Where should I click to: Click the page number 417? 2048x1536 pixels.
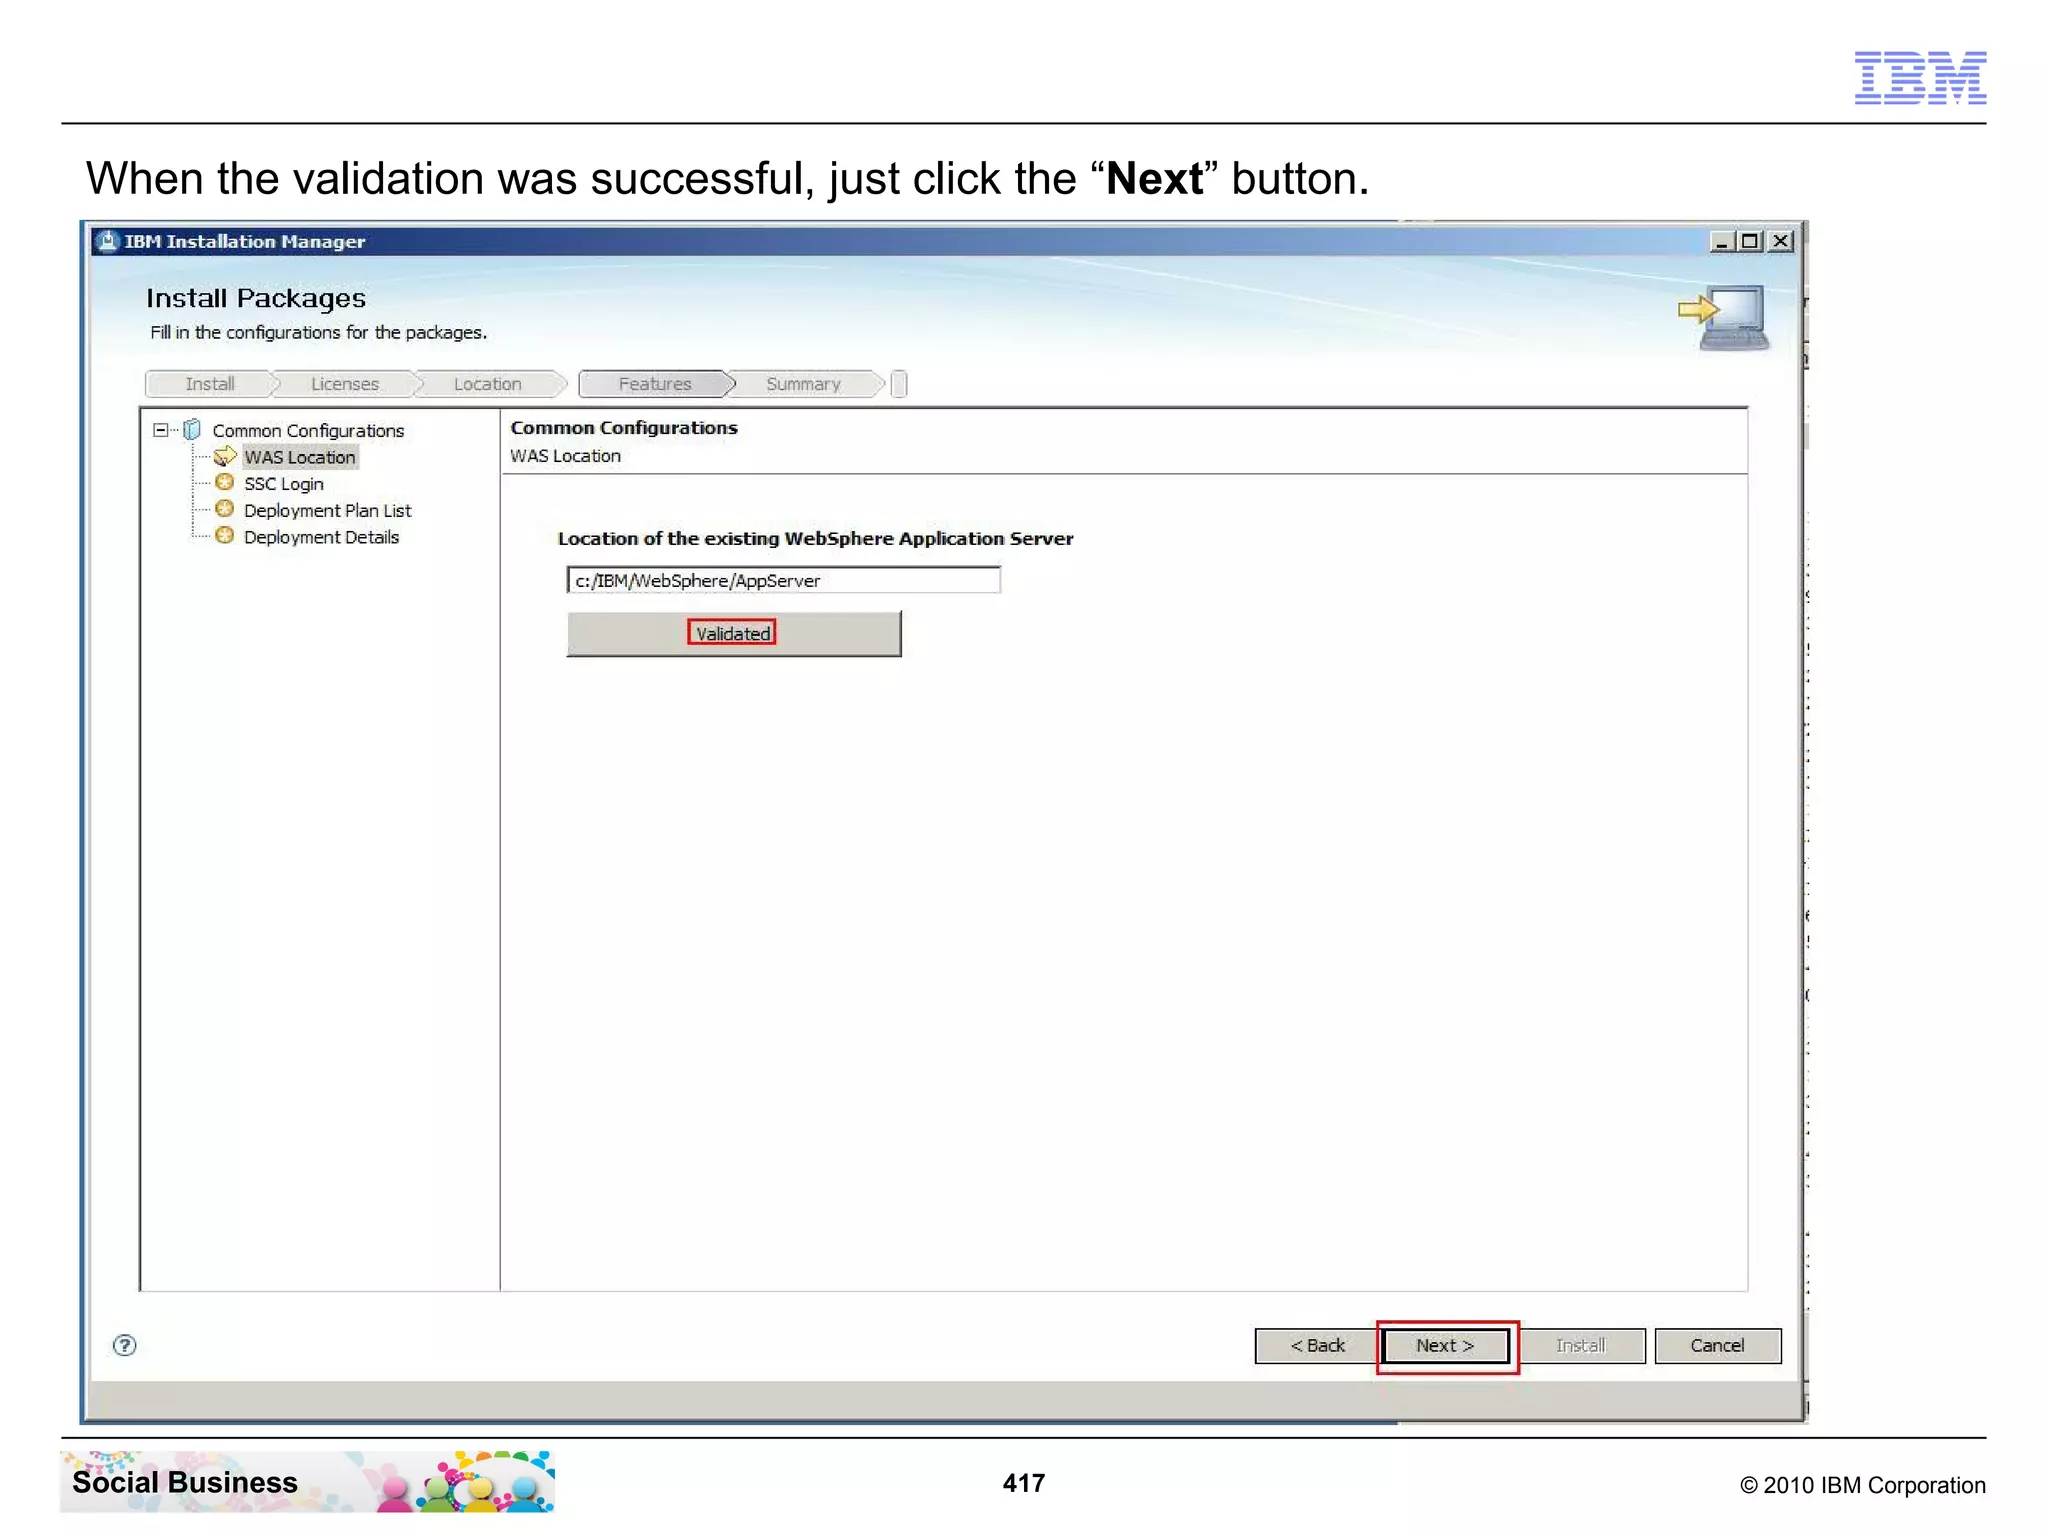tap(1024, 1483)
